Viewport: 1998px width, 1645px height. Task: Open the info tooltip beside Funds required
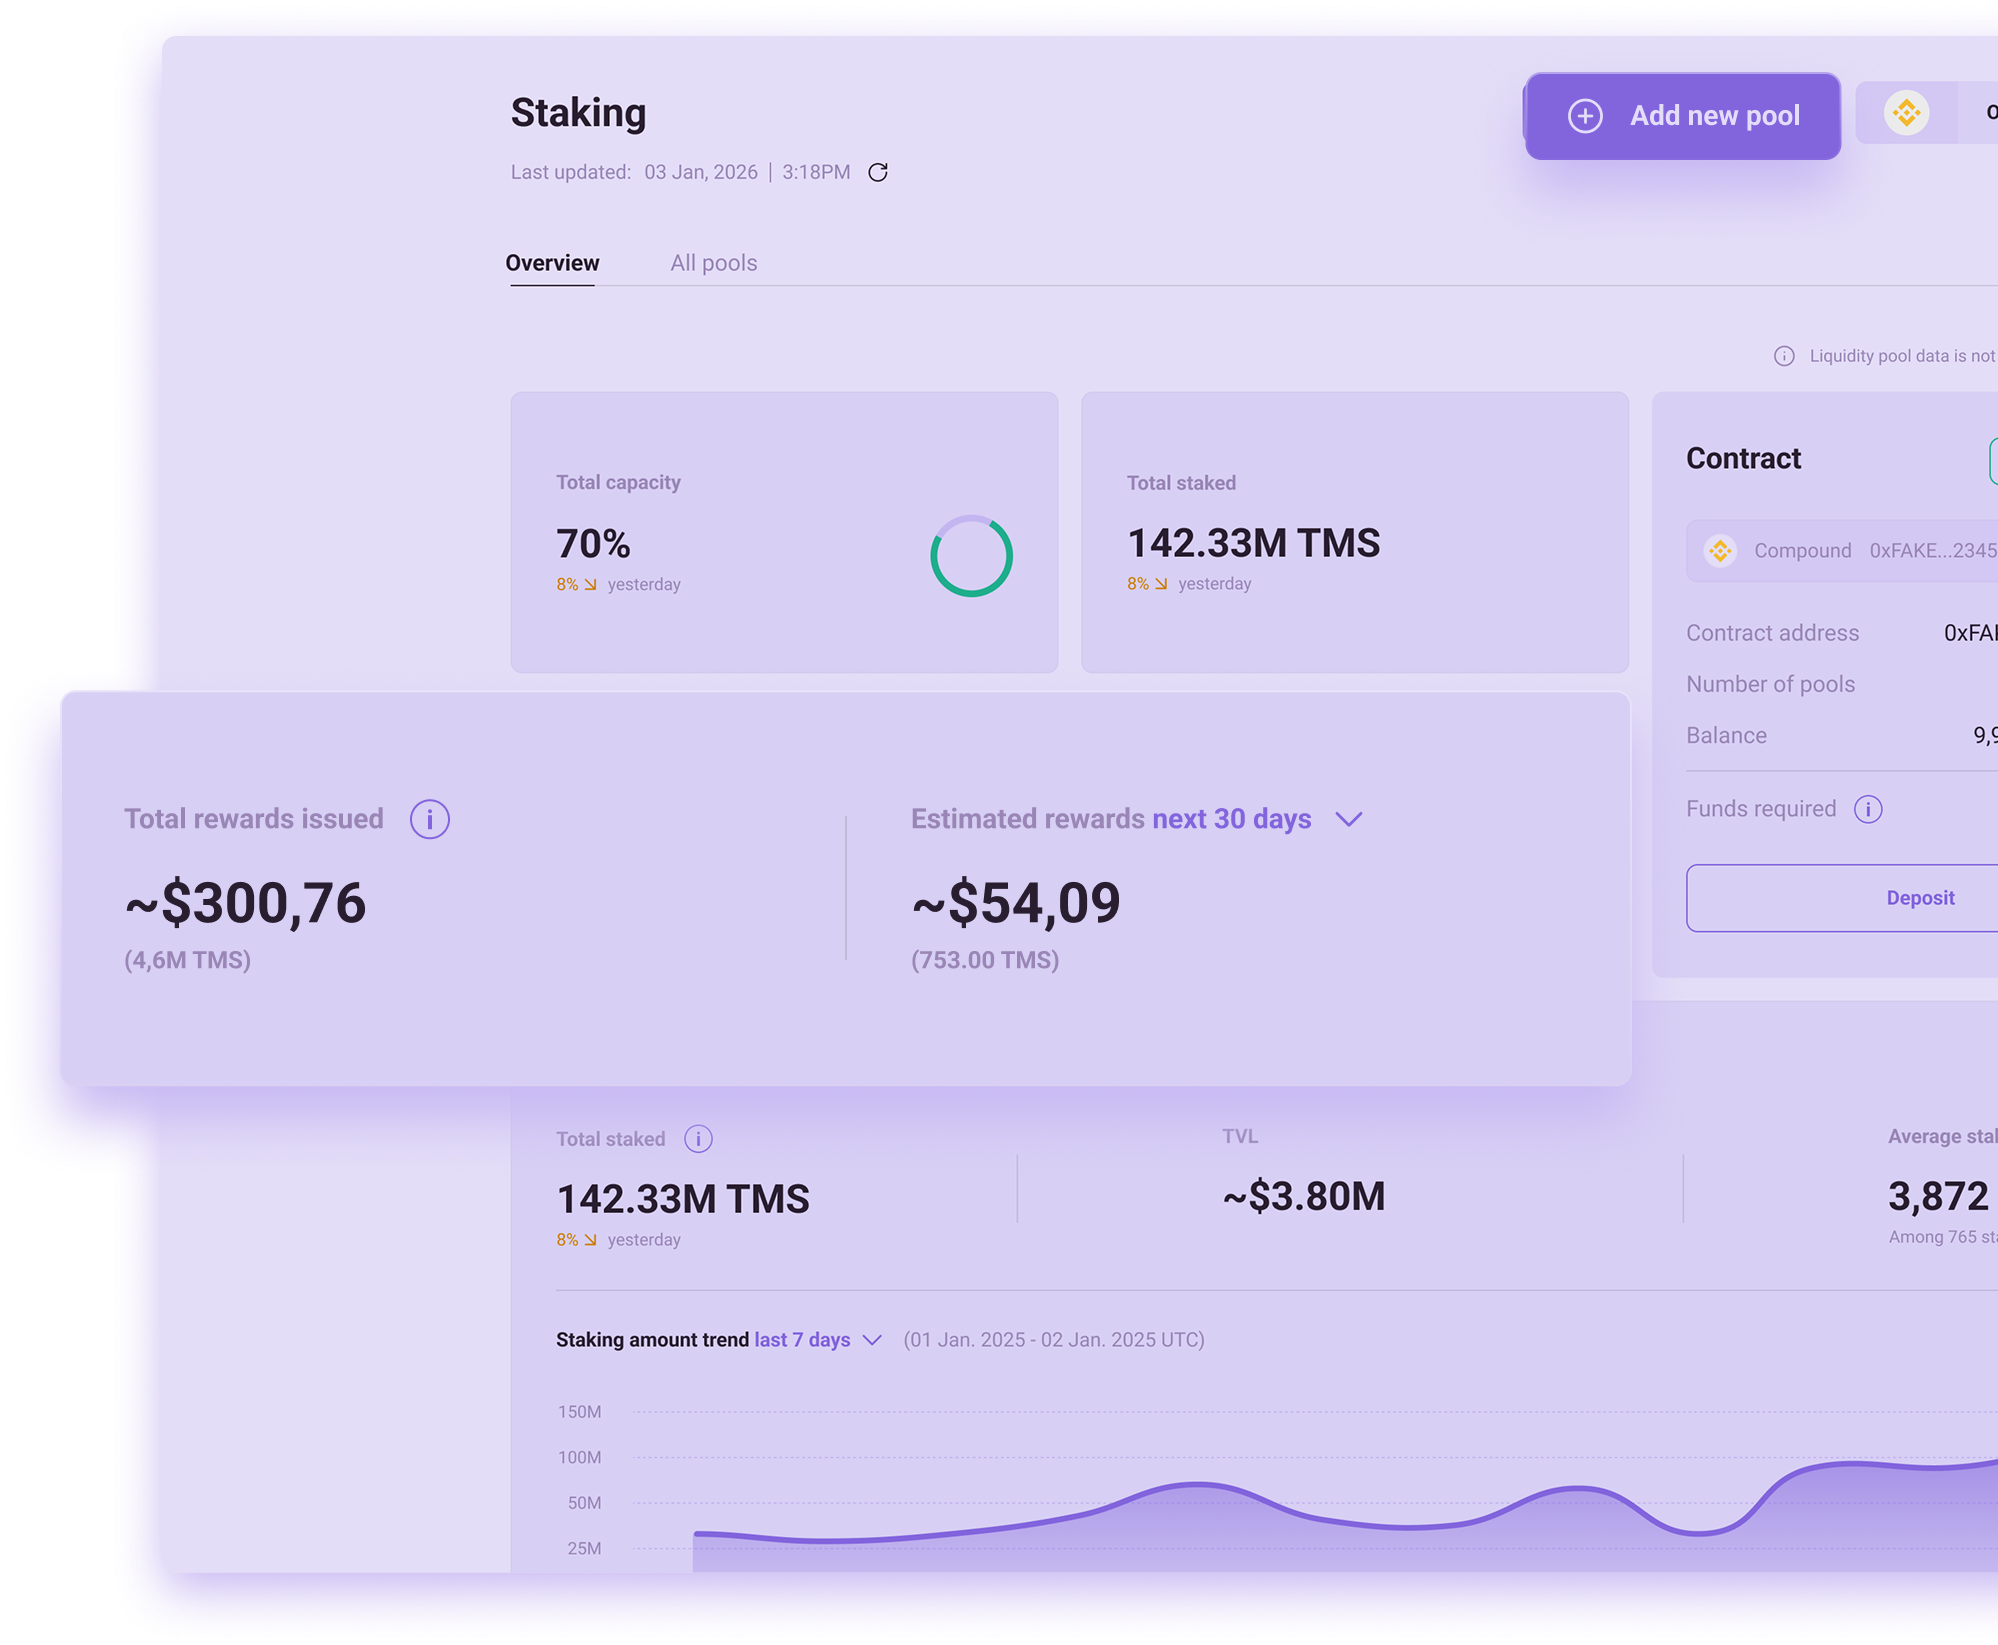[1868, 809]
